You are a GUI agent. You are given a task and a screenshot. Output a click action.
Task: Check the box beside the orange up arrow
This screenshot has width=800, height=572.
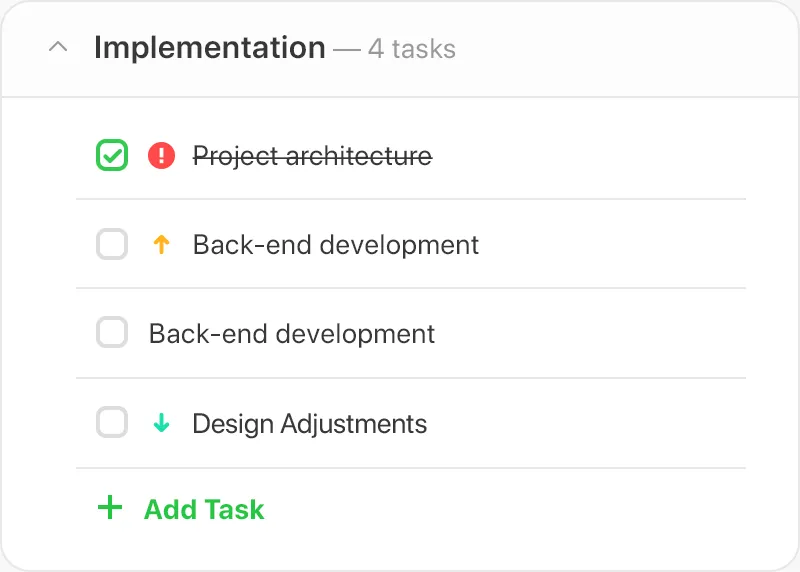coord(112,244)
